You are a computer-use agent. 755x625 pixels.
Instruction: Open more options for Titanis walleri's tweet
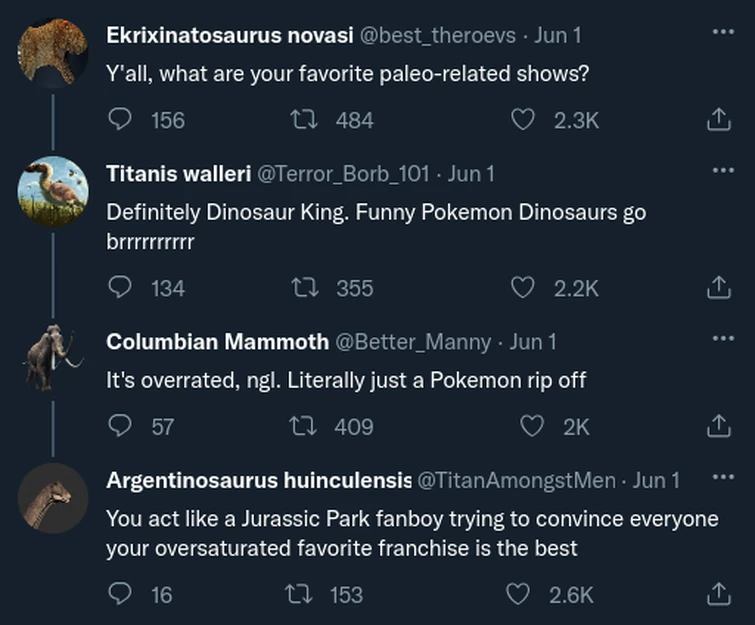pos(722,171)
